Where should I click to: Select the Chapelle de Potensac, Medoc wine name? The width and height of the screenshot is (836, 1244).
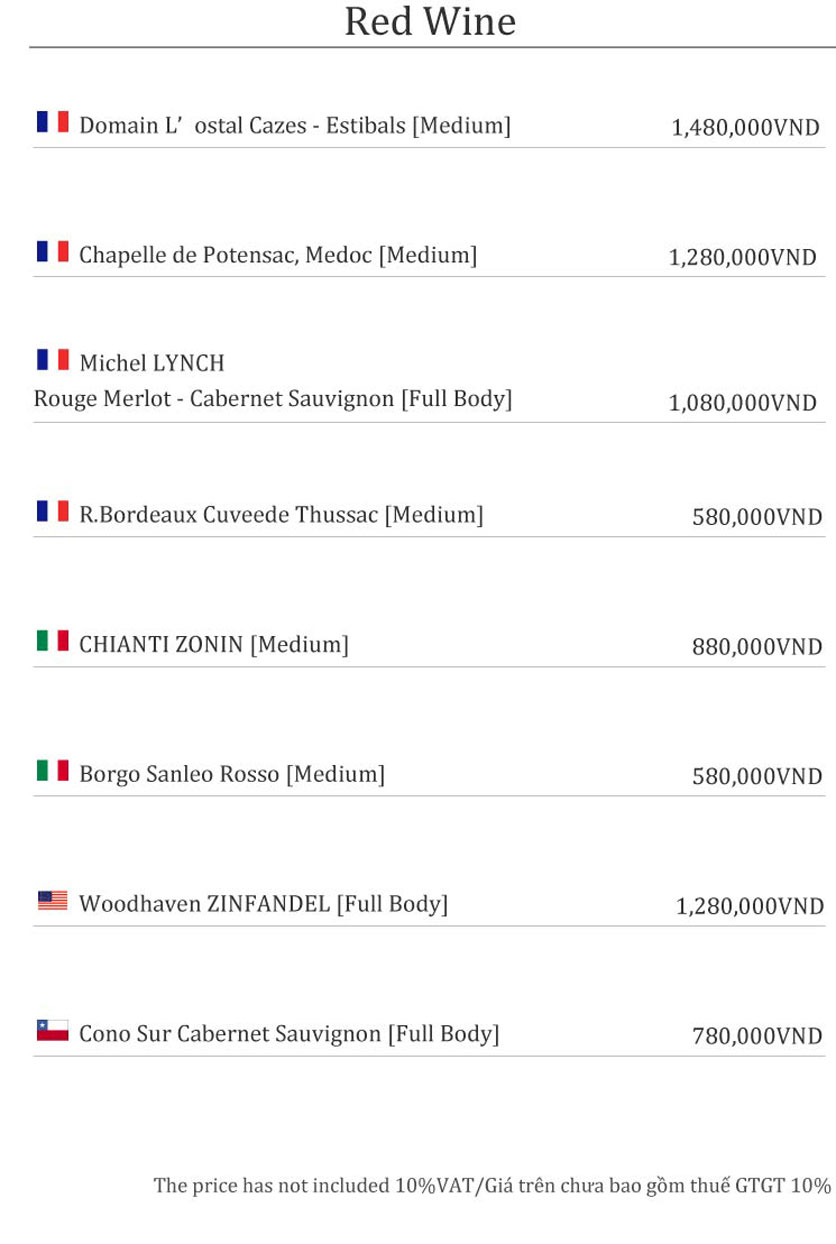tap(278, 255)
